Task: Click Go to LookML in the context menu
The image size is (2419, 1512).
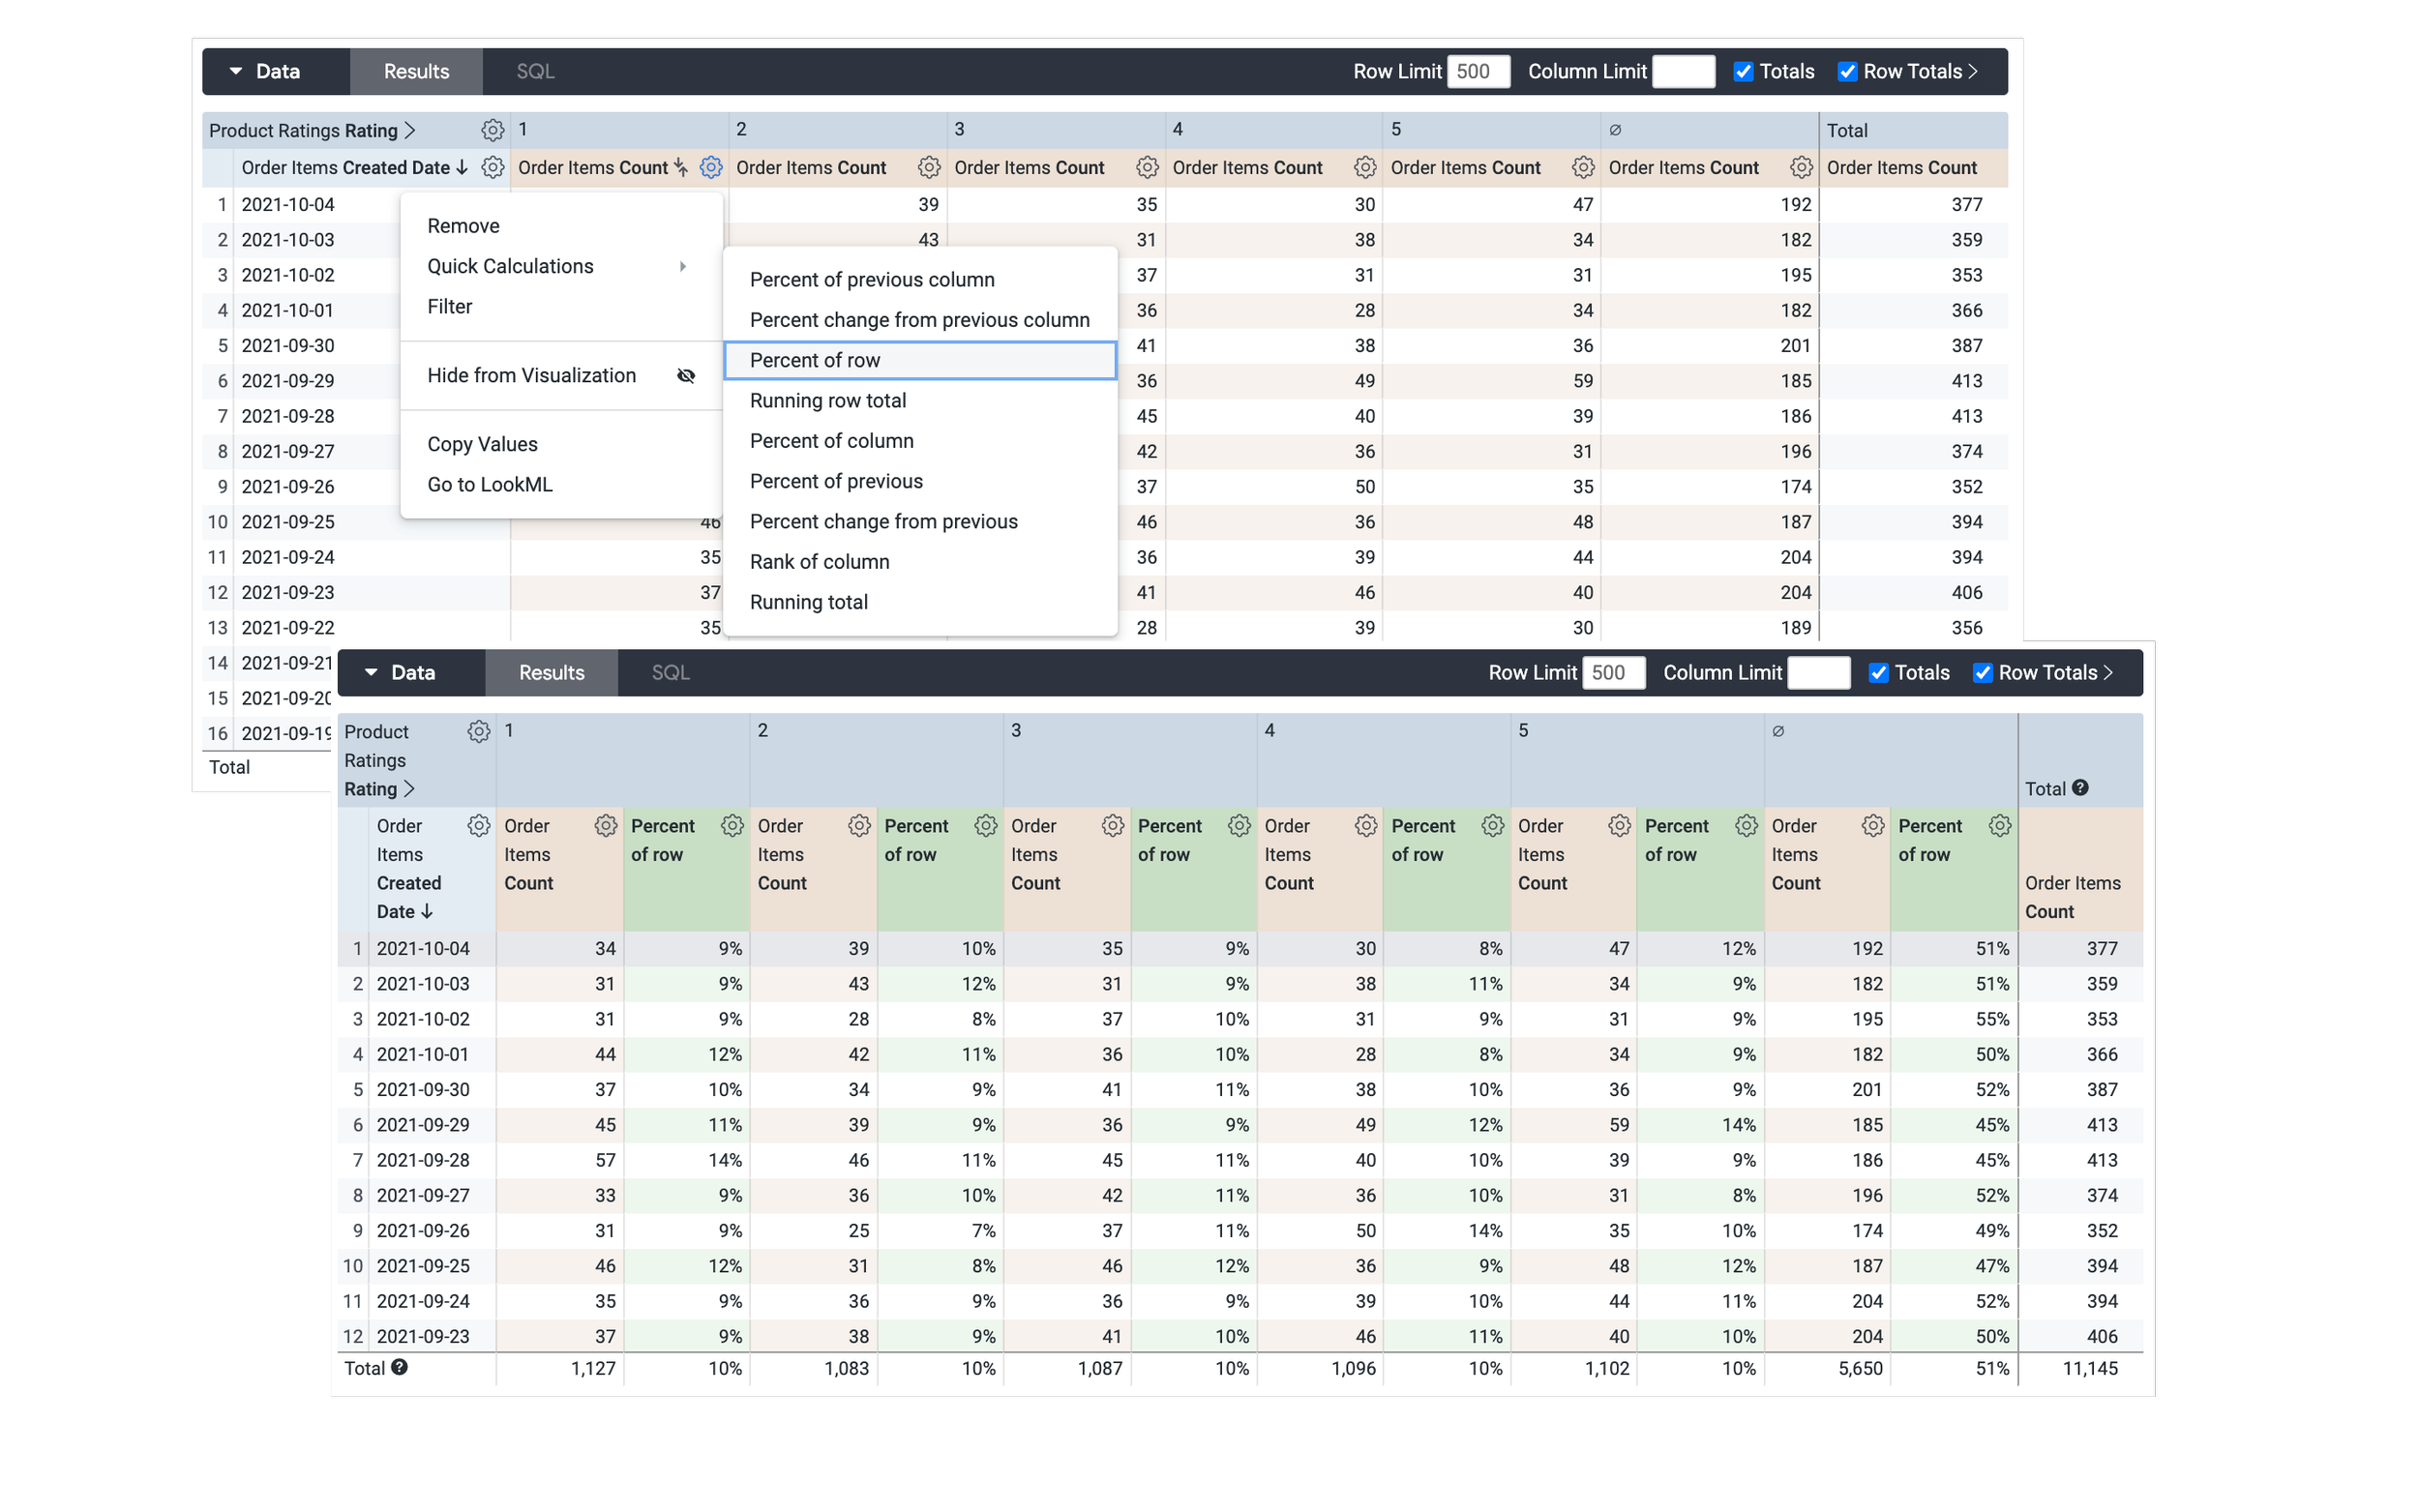Action: (x=489, y=484)
